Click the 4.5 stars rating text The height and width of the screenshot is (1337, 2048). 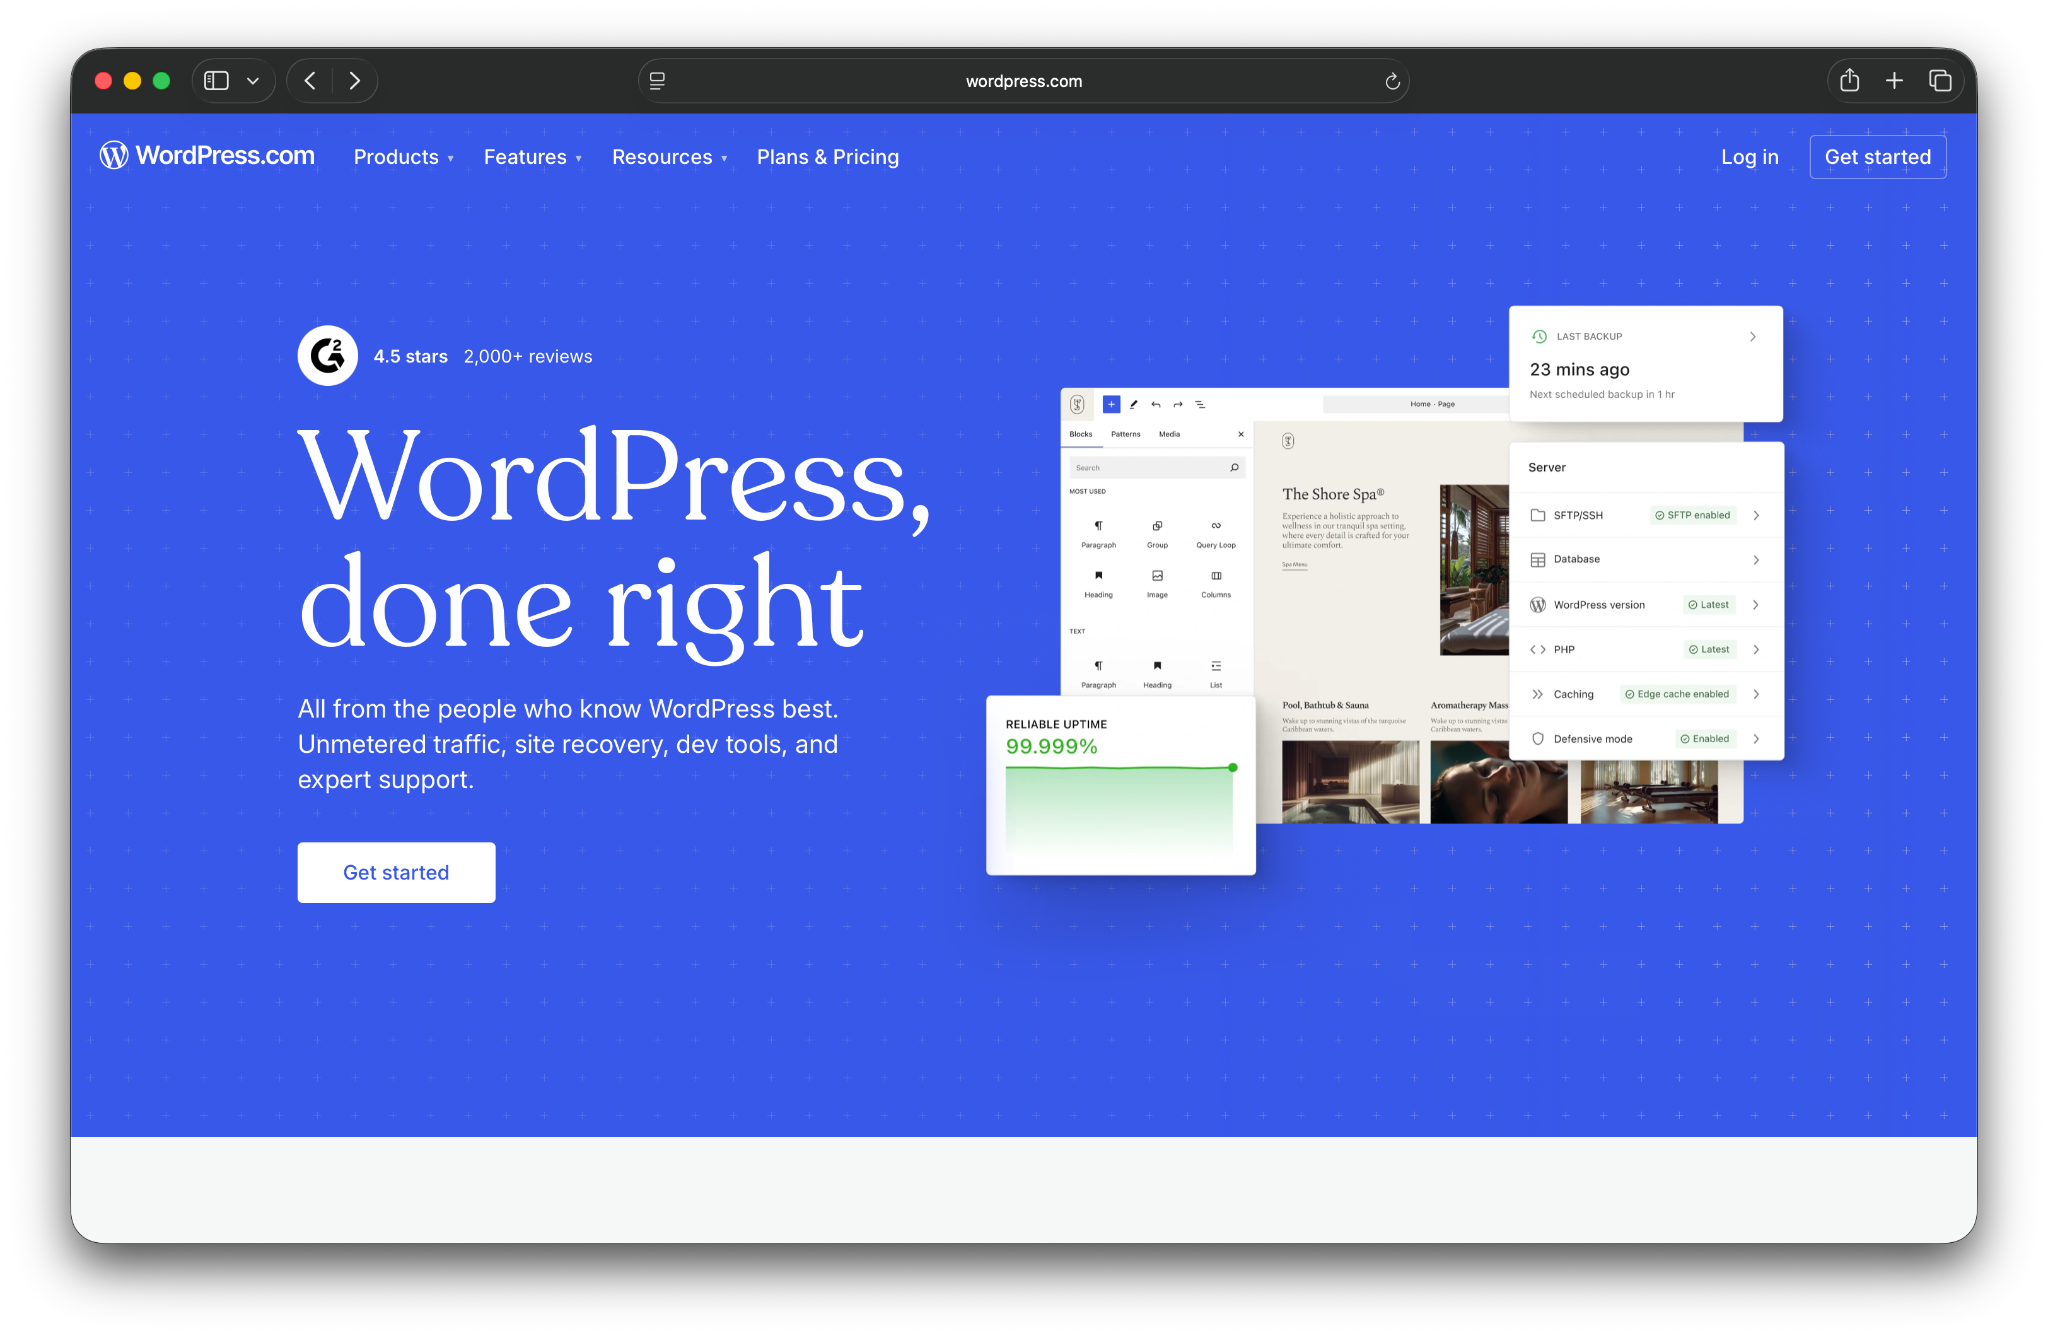[x=411, y=357]
